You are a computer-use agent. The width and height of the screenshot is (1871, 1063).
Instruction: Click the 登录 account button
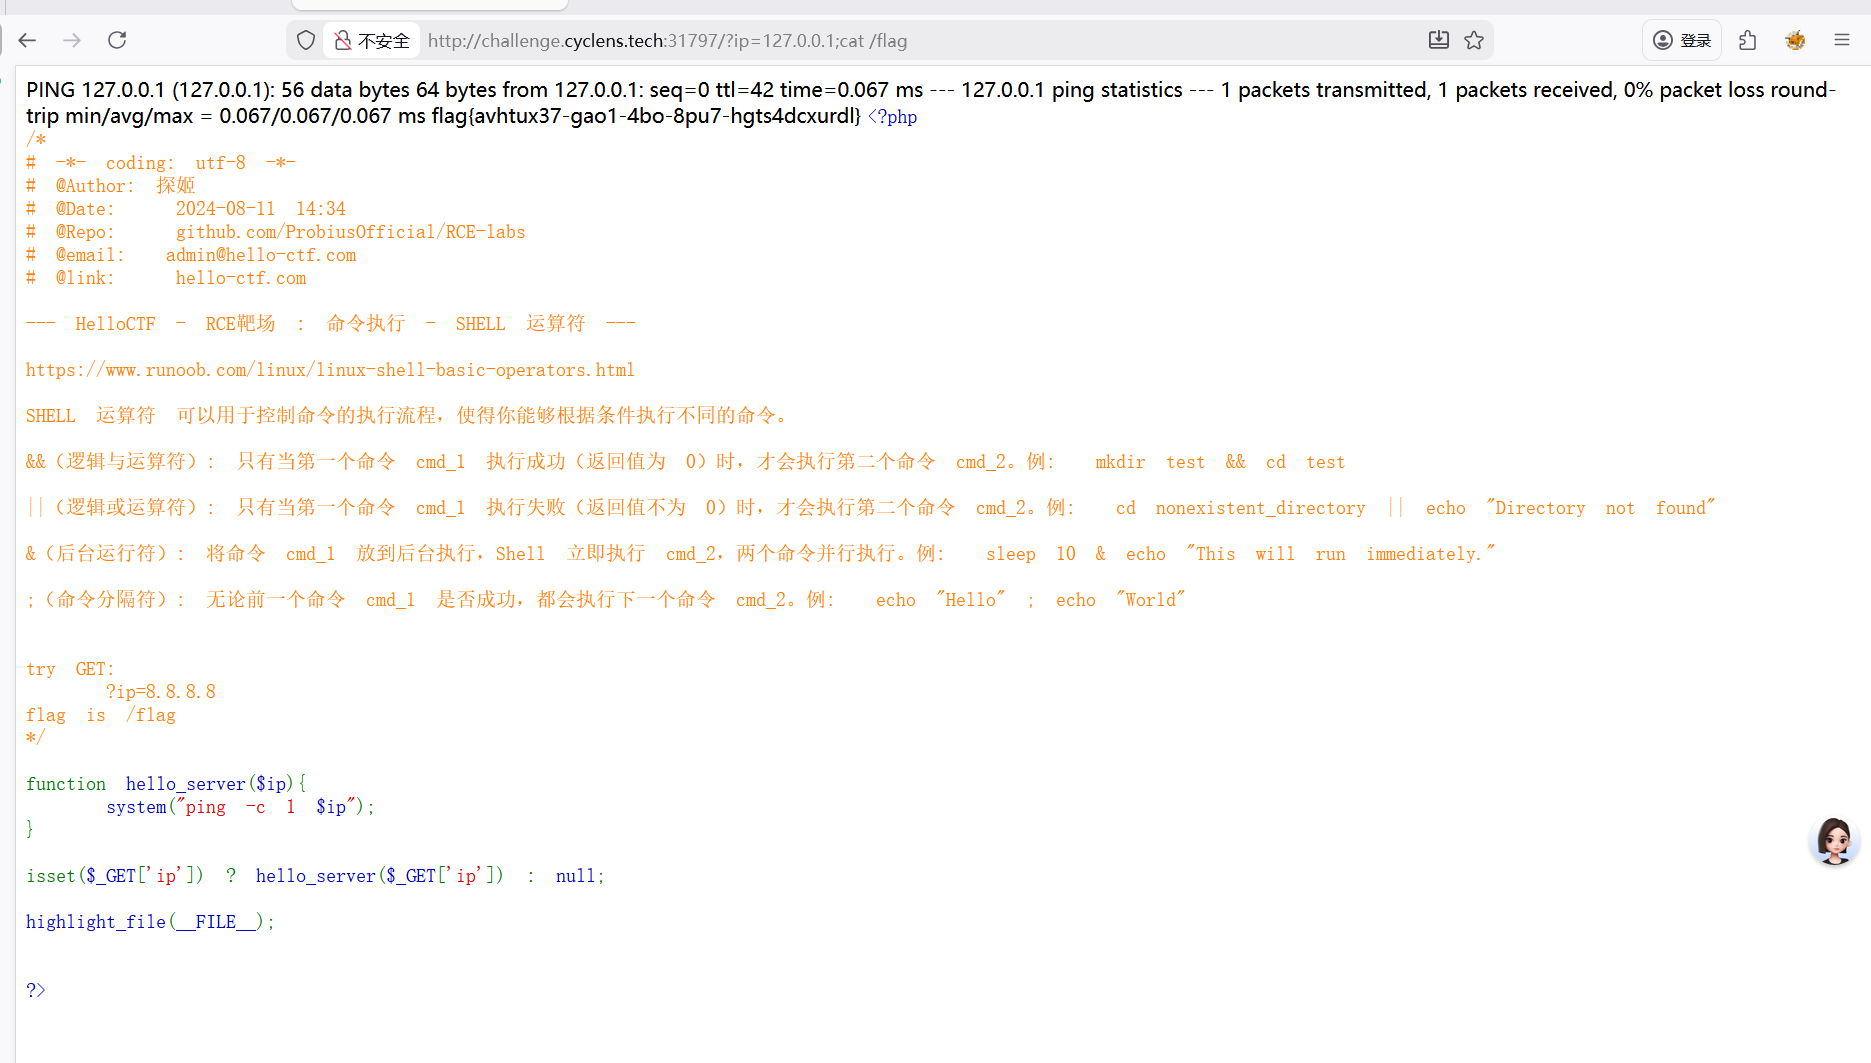tap(1682, 40)
